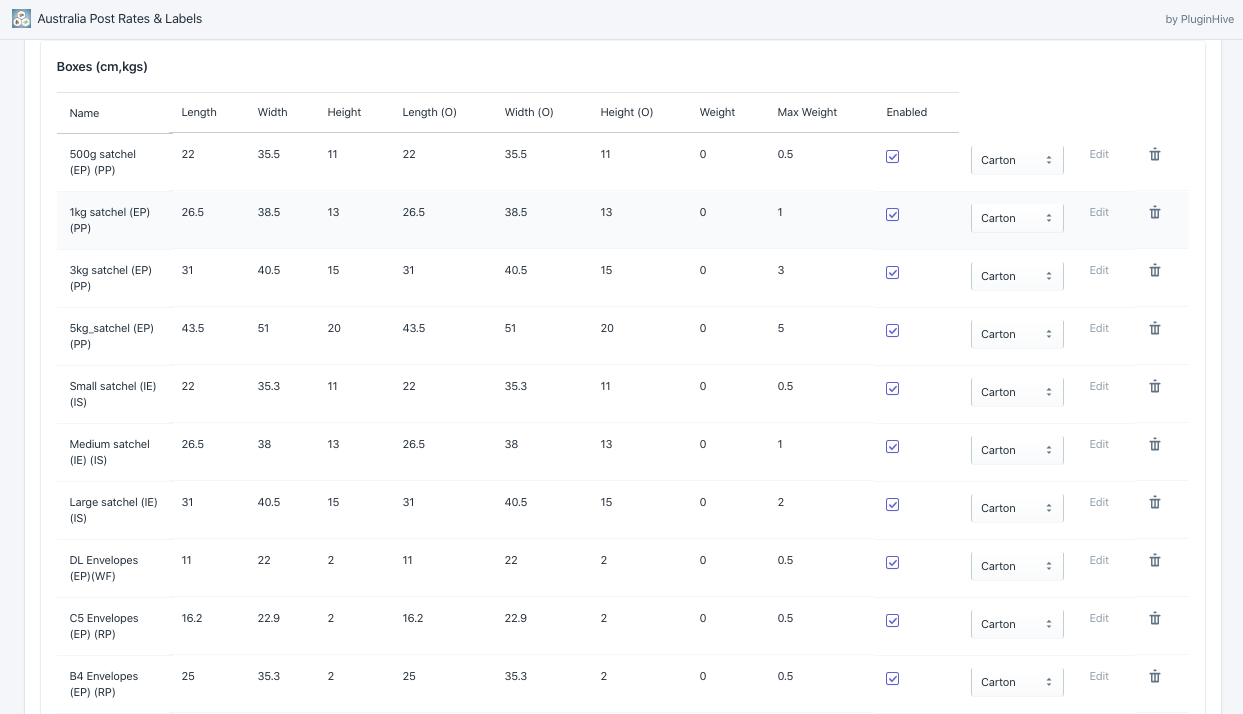The image size is (1243, 714).
Task: Edit the Small satchel (IE) (IS) box
Action: pos(1099,386)
